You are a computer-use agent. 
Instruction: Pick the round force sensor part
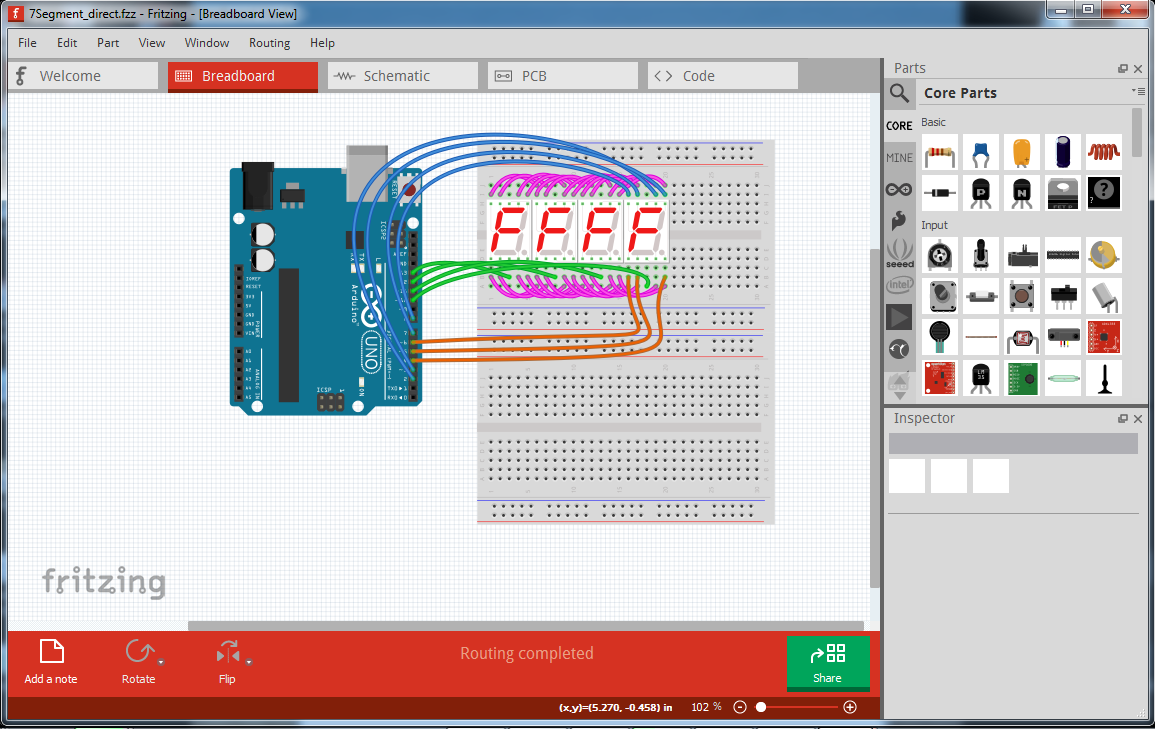(x=940, y=337)
